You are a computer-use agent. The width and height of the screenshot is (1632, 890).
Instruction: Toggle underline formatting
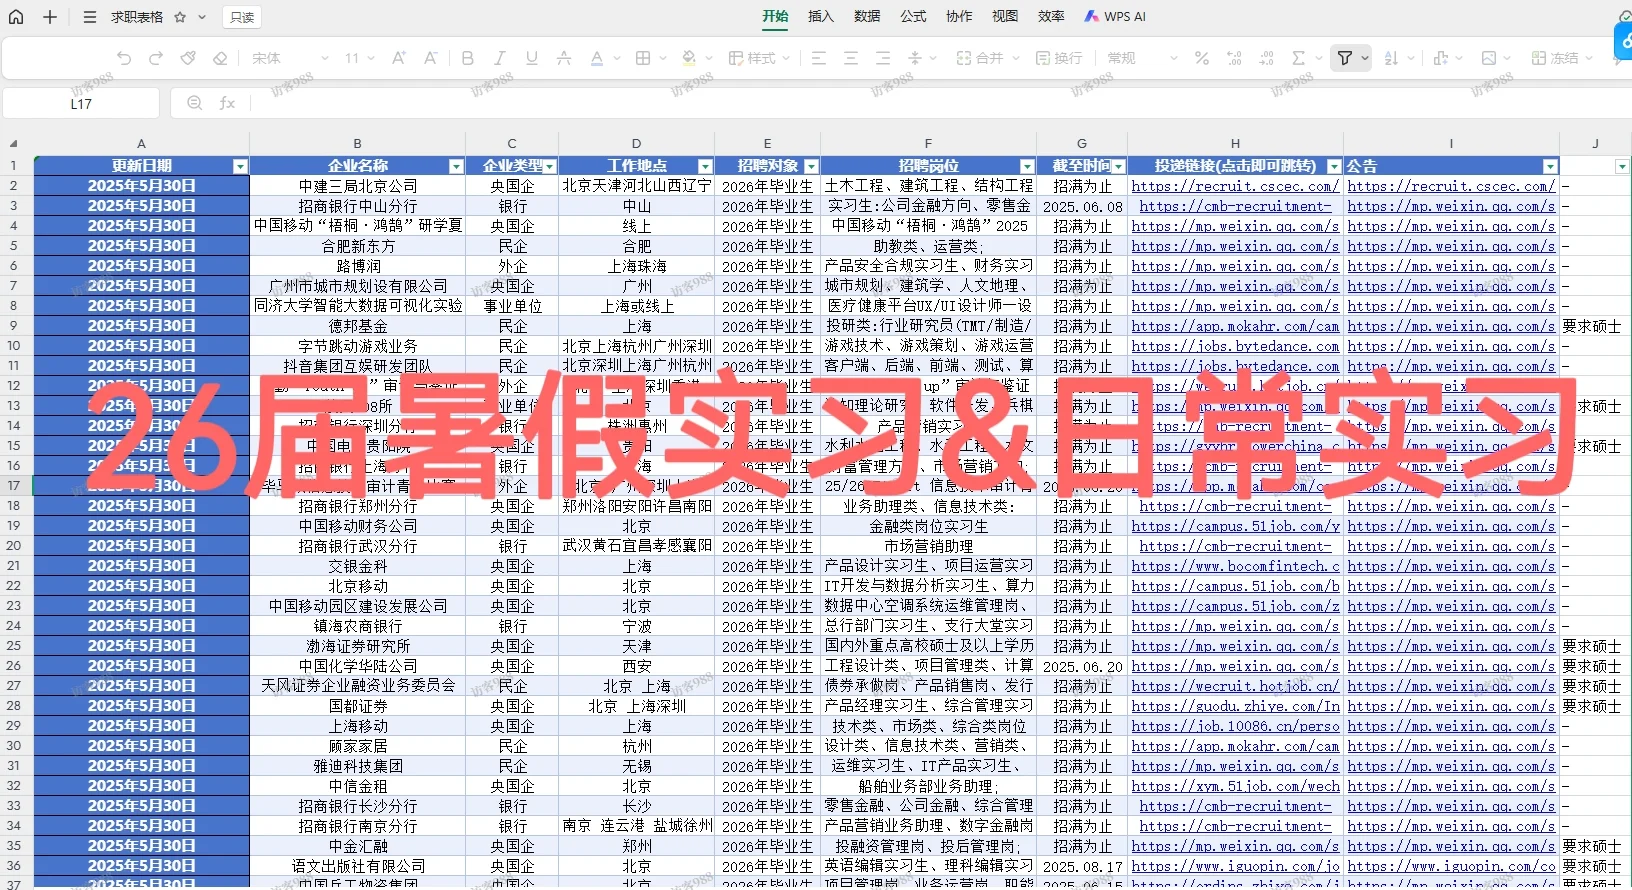coord(532,58)
